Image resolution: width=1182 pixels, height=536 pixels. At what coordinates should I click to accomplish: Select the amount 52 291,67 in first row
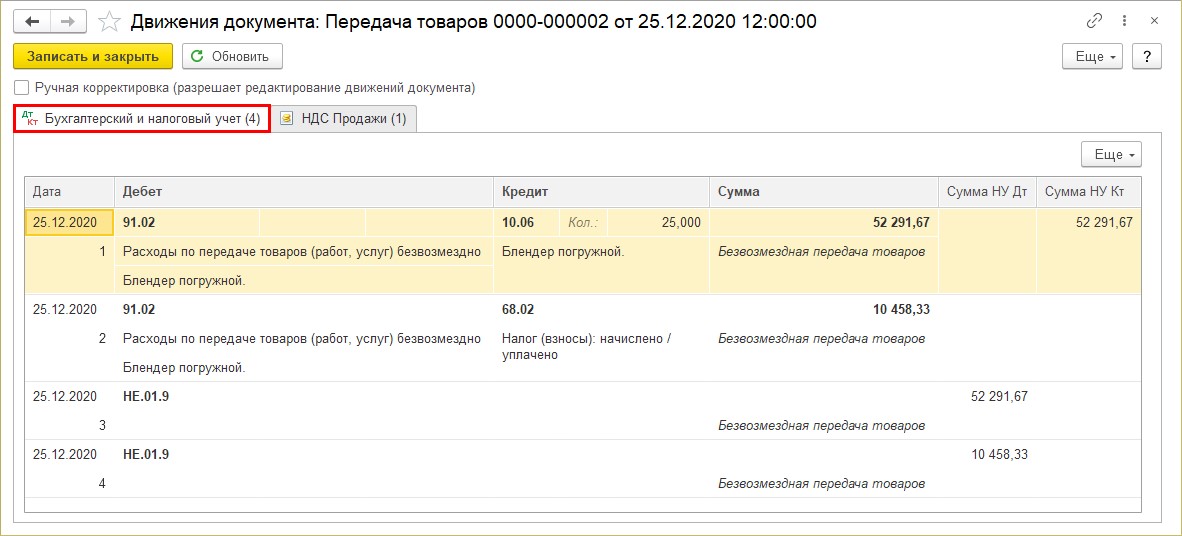click(901, 223)
